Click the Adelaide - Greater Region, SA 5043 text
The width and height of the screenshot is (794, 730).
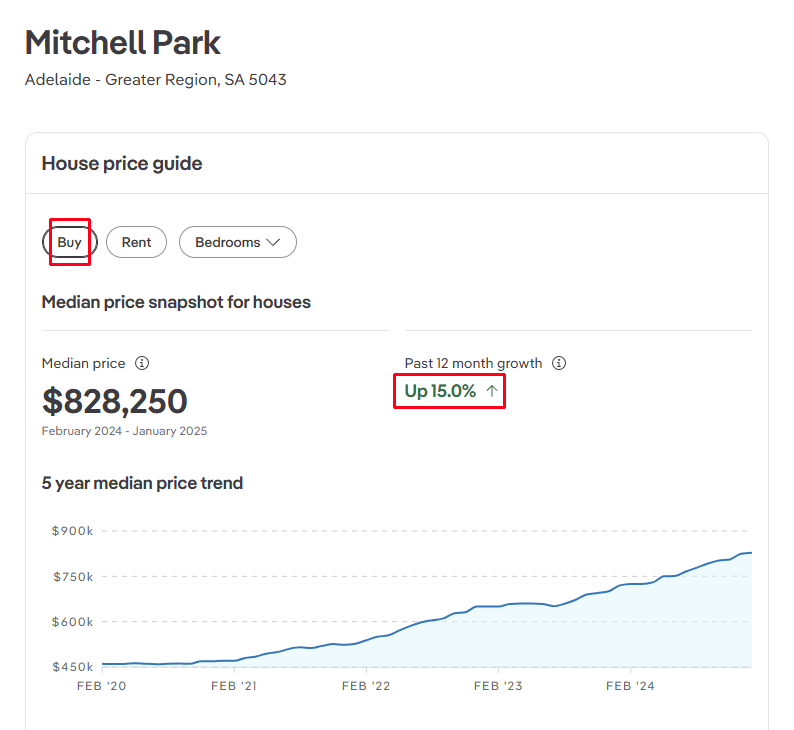[155, 79]
